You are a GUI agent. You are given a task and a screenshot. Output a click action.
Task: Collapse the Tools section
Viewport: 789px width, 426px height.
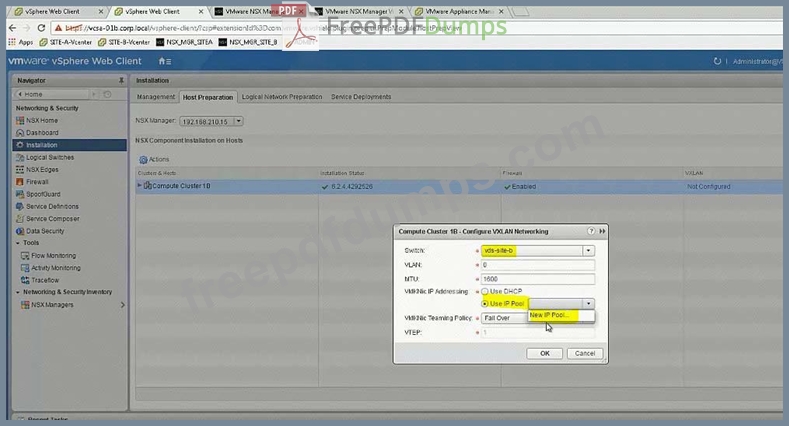[x=18, y=243]
